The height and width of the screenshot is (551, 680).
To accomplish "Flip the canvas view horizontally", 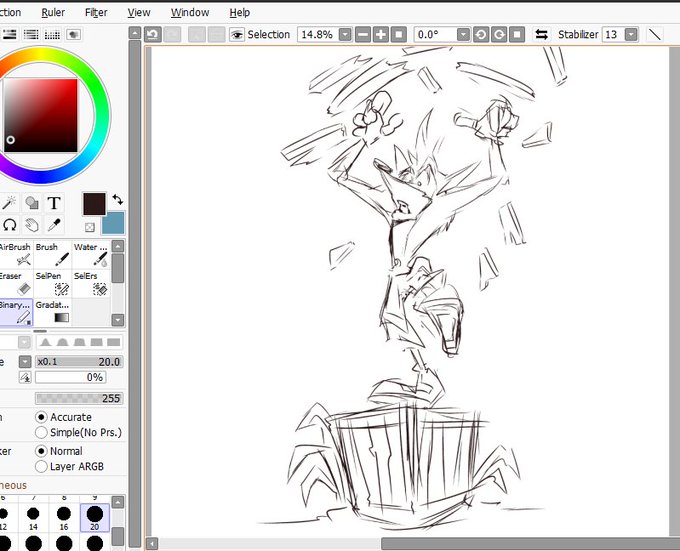I will pos(541,35).
